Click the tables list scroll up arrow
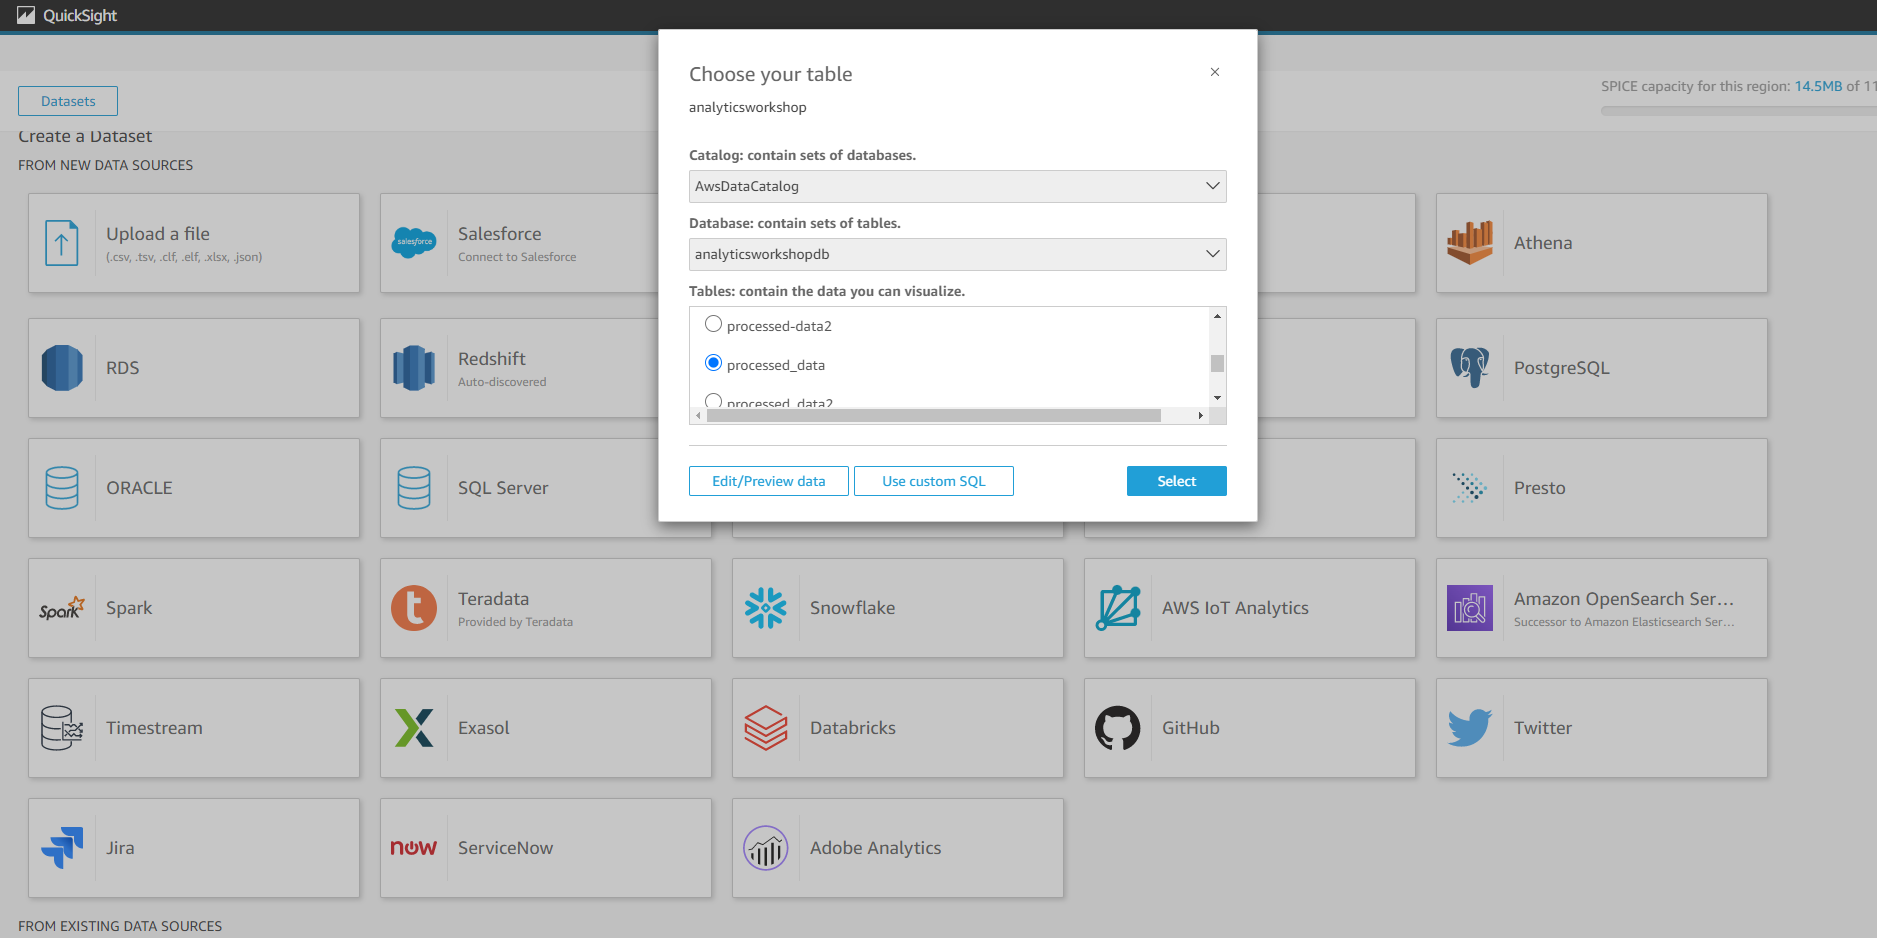The image size is (1877, 938). [x=1217, y=316]
